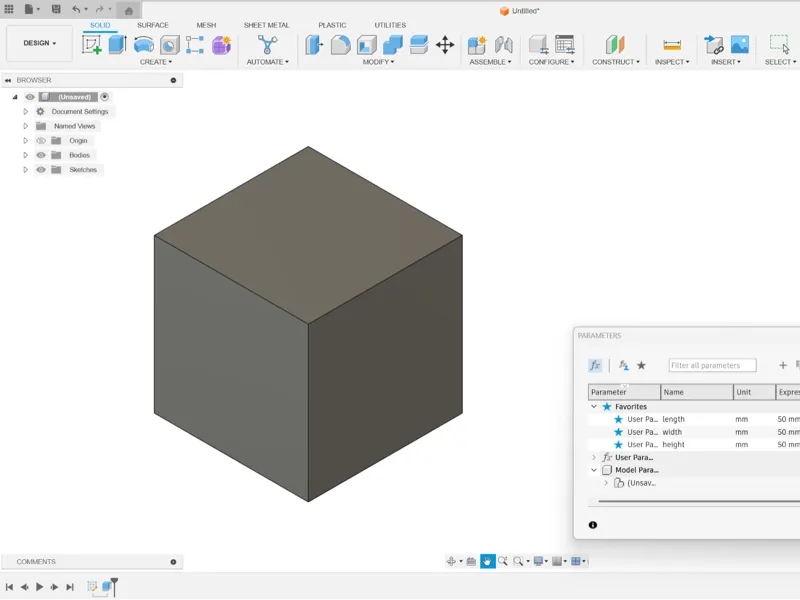Click the Insert Canvas image icon

(x=740, y=45)
